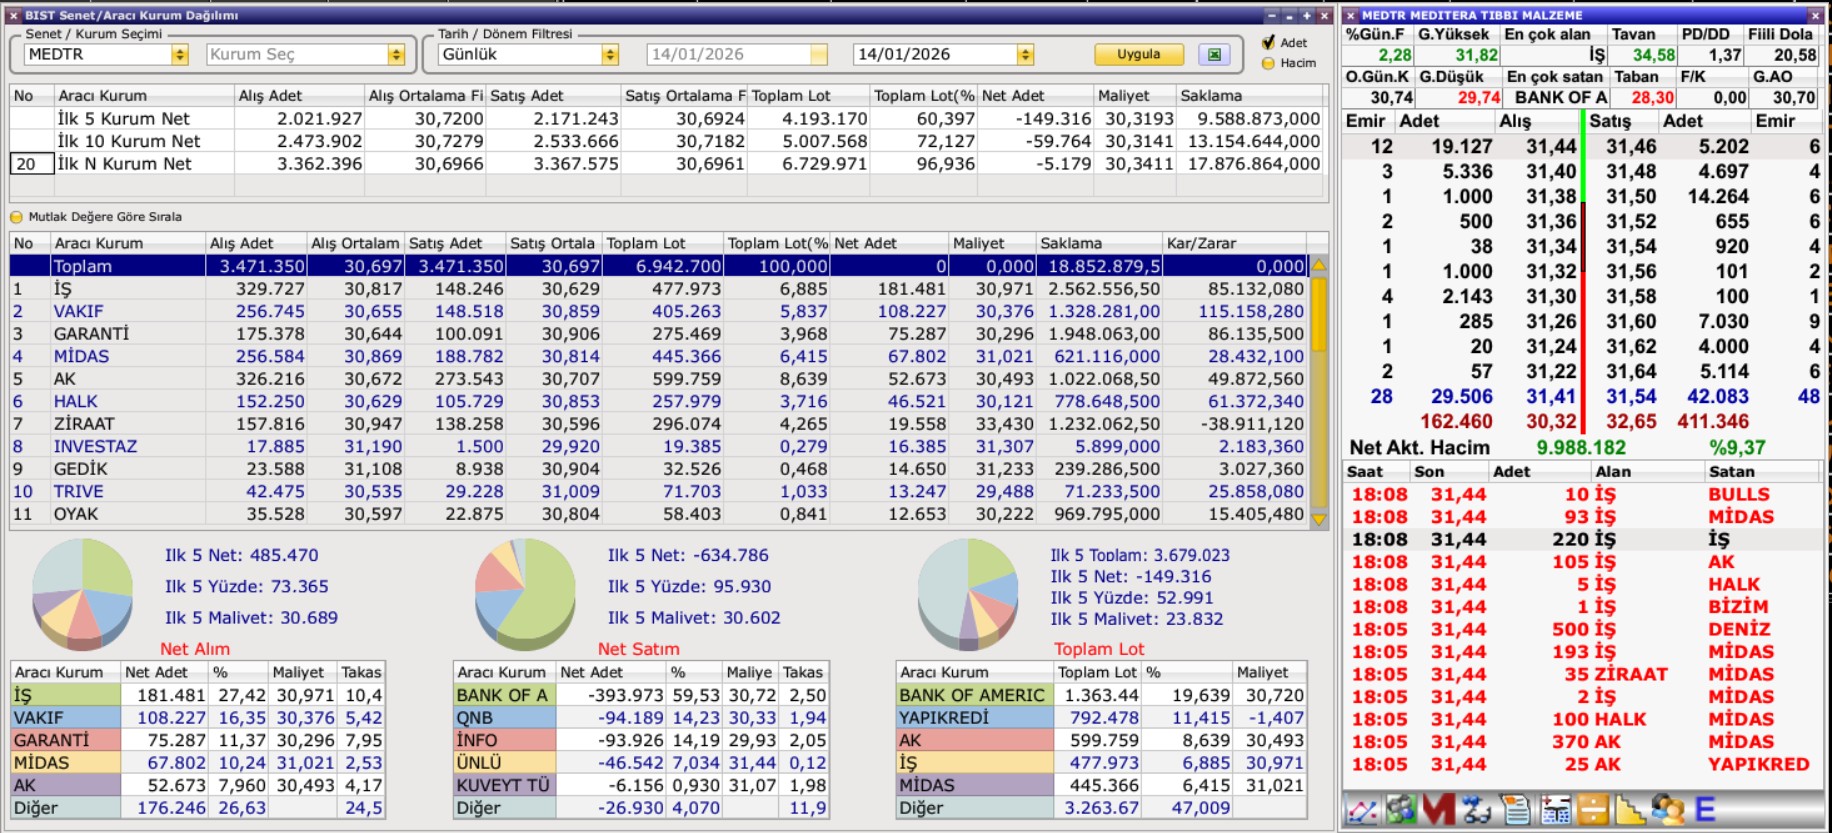
Task: Click the blue E icon in toolbar
Action: click(x=1705, y=809)
